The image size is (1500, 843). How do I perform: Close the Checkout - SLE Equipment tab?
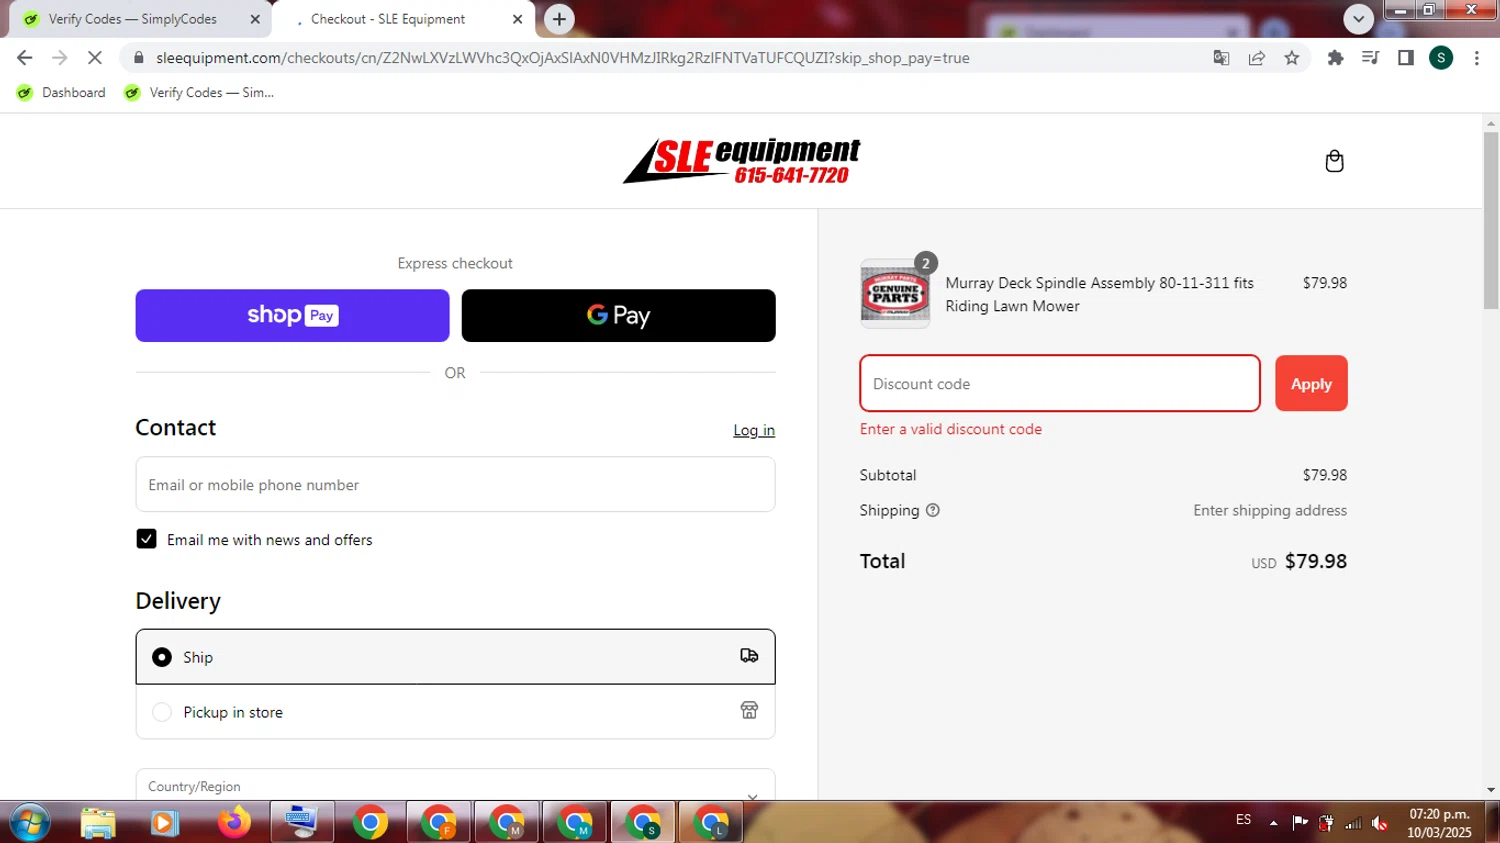[517, 19]
